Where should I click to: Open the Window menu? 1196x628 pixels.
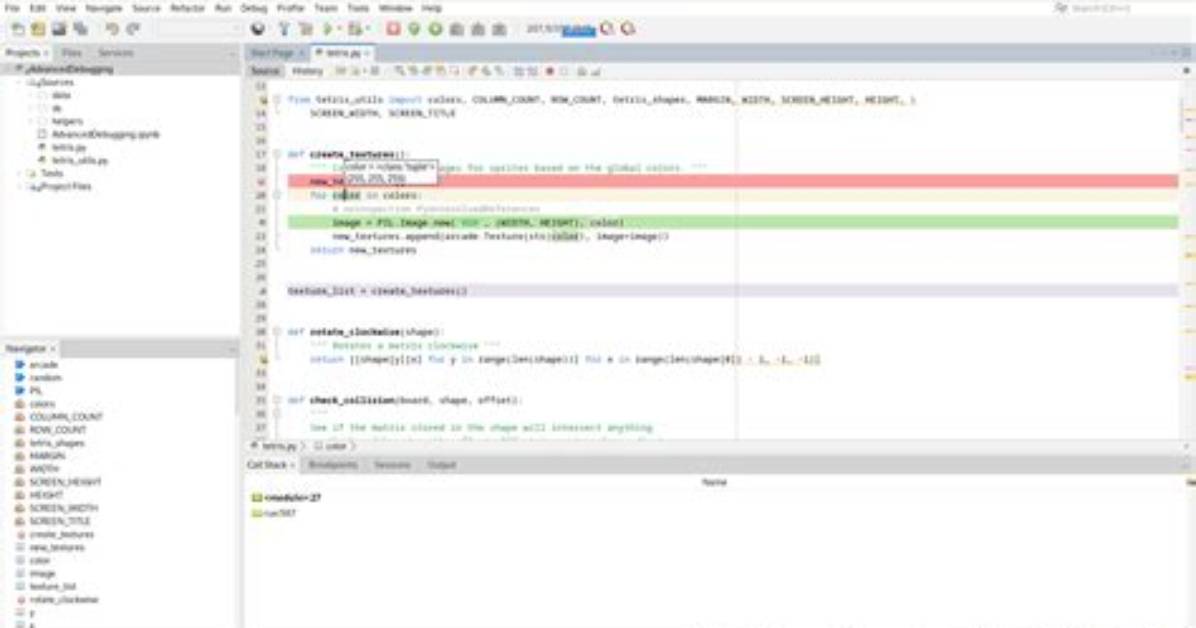pyautogui.click(x=396, y=8)
